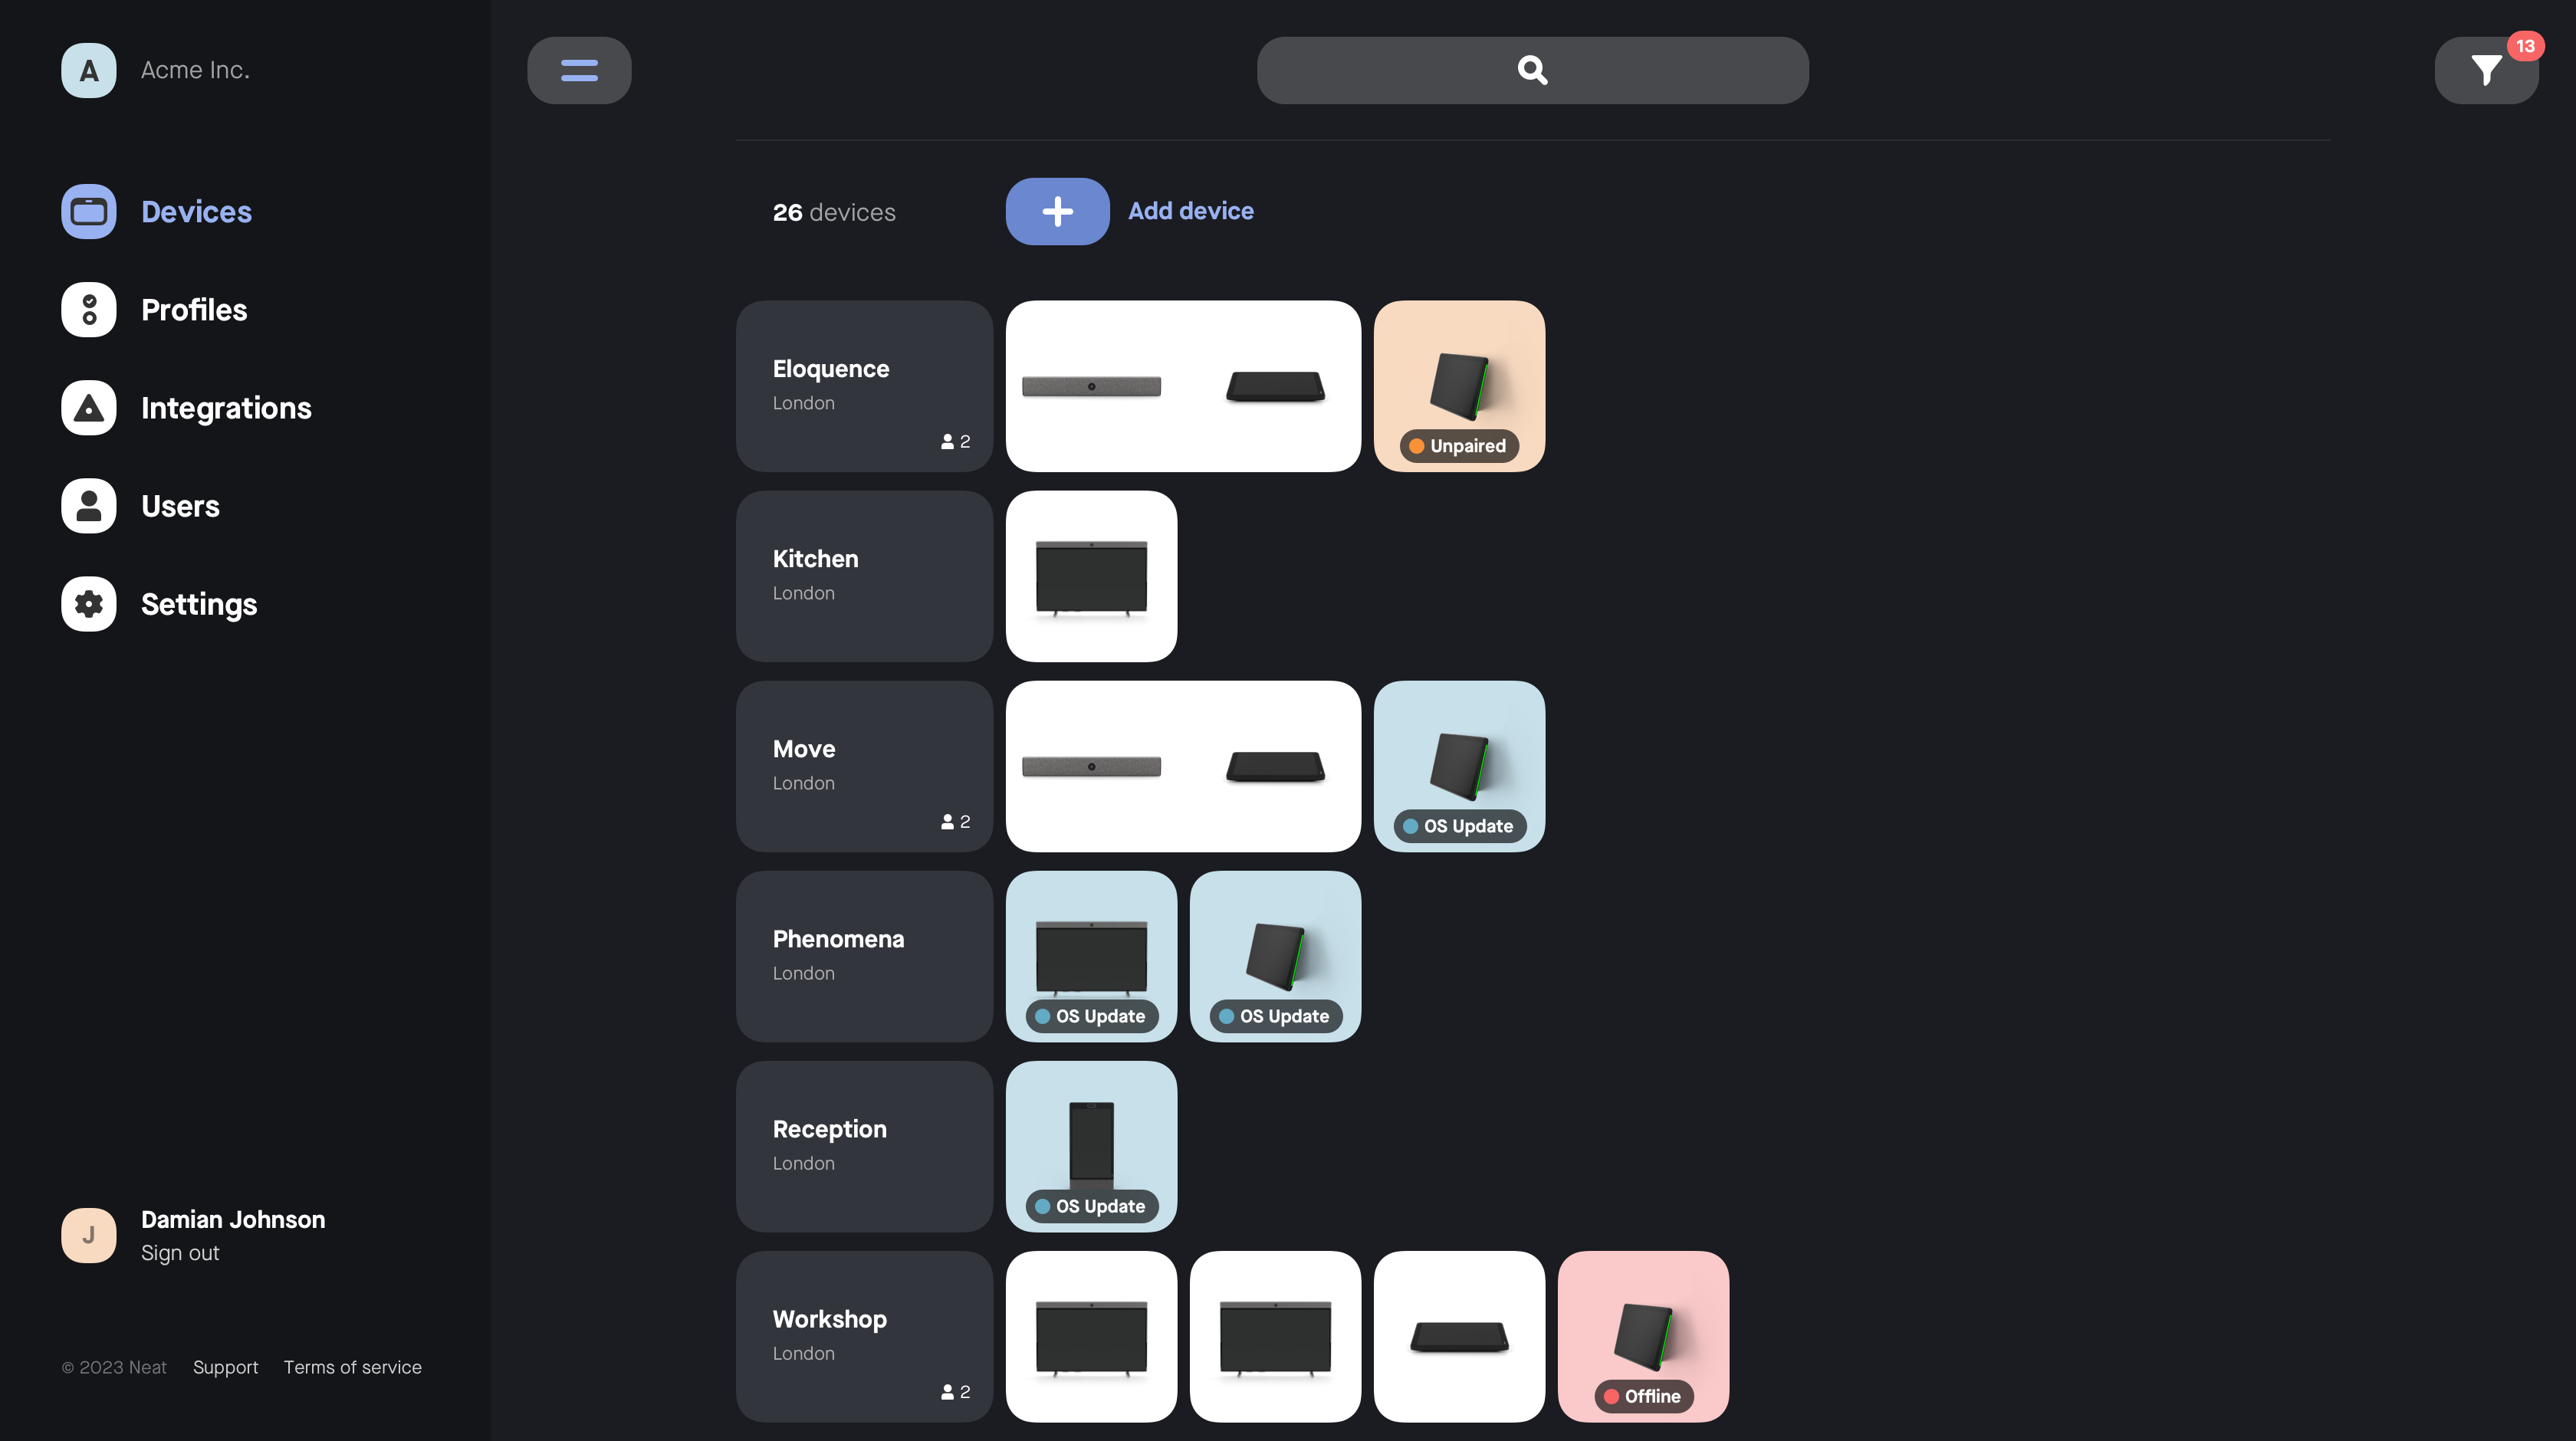
Task: Open the Devices section icon in sidebar
Action: coord(88,211)
